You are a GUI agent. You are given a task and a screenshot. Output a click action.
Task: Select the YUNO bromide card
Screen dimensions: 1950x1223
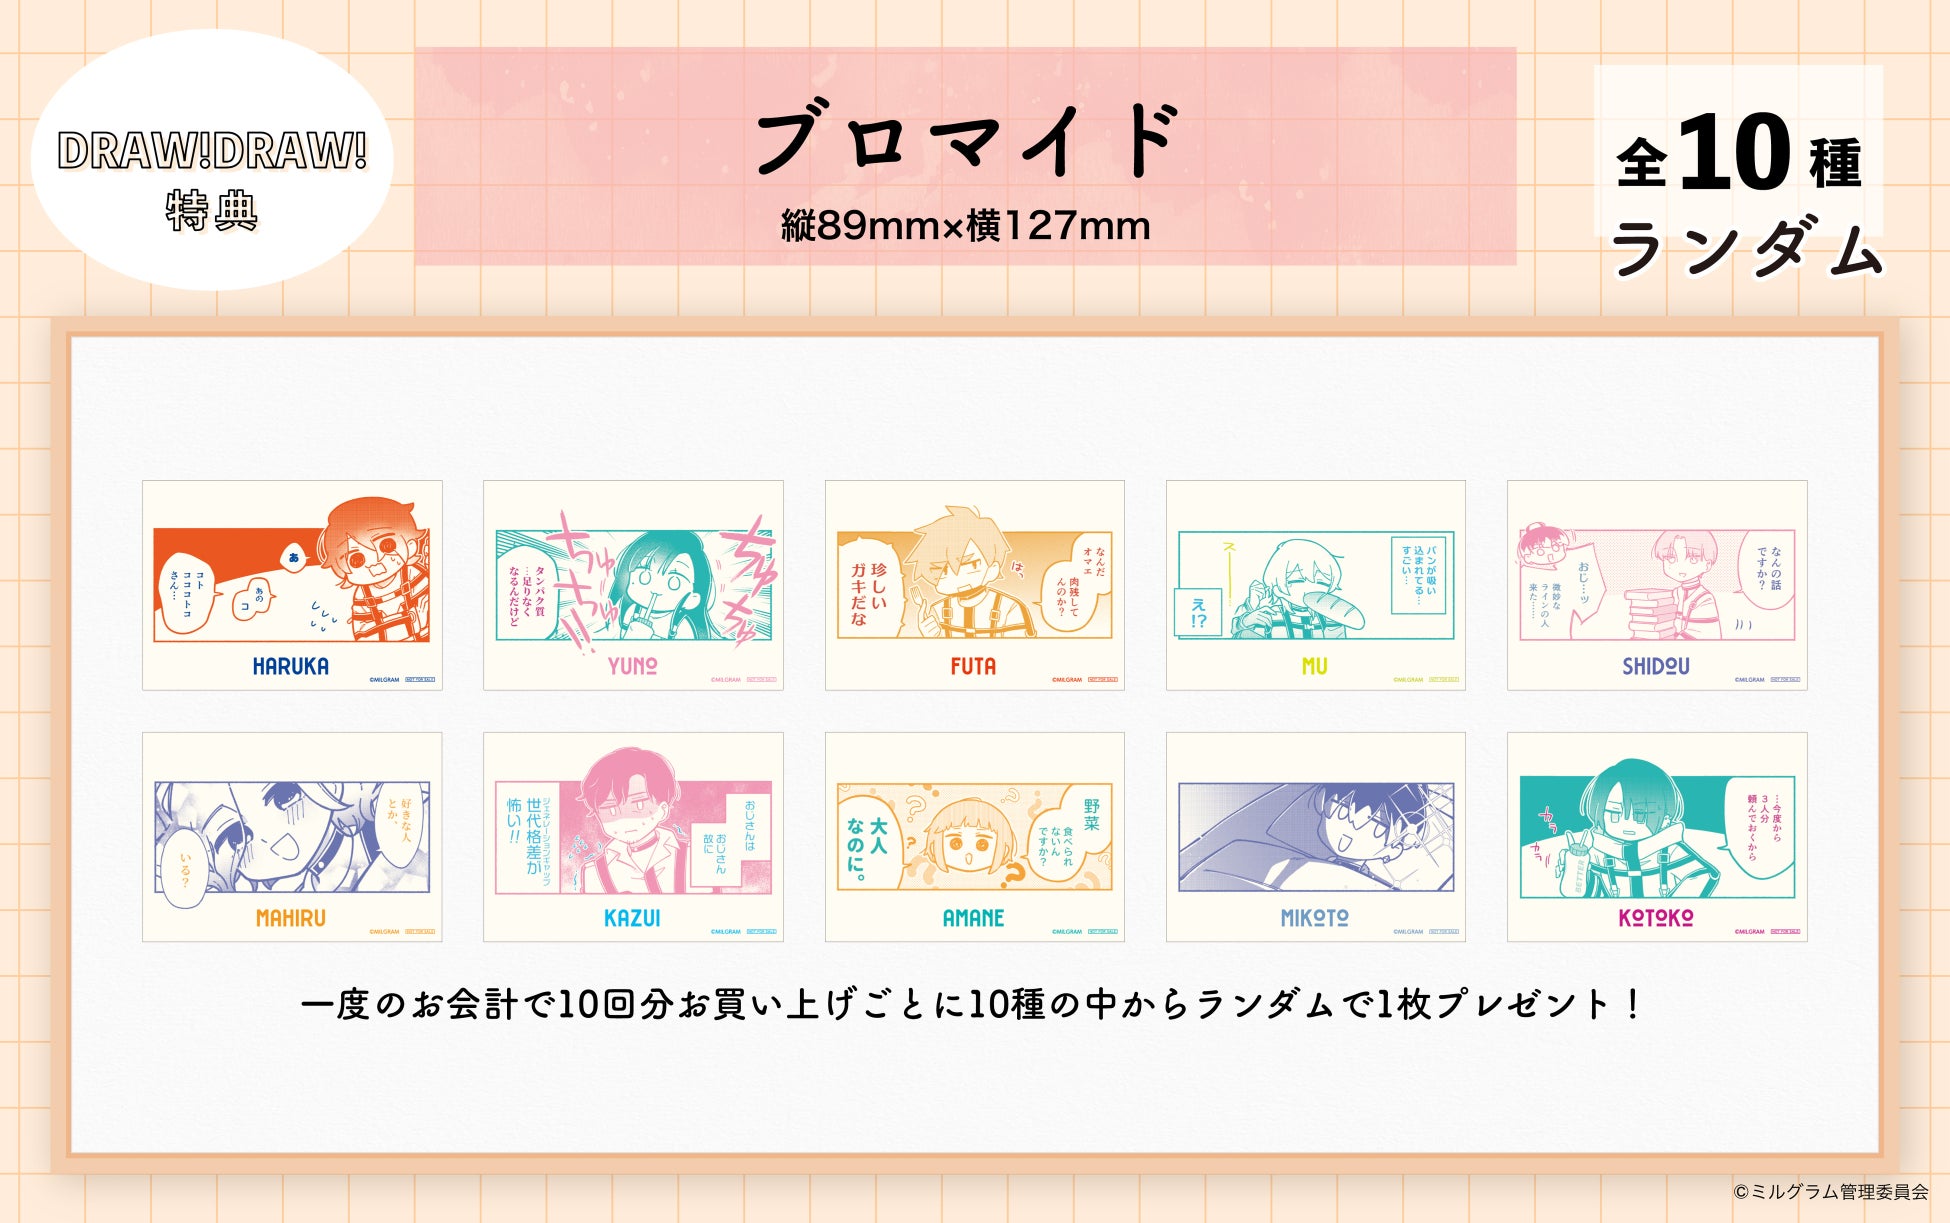click(633, 585)
